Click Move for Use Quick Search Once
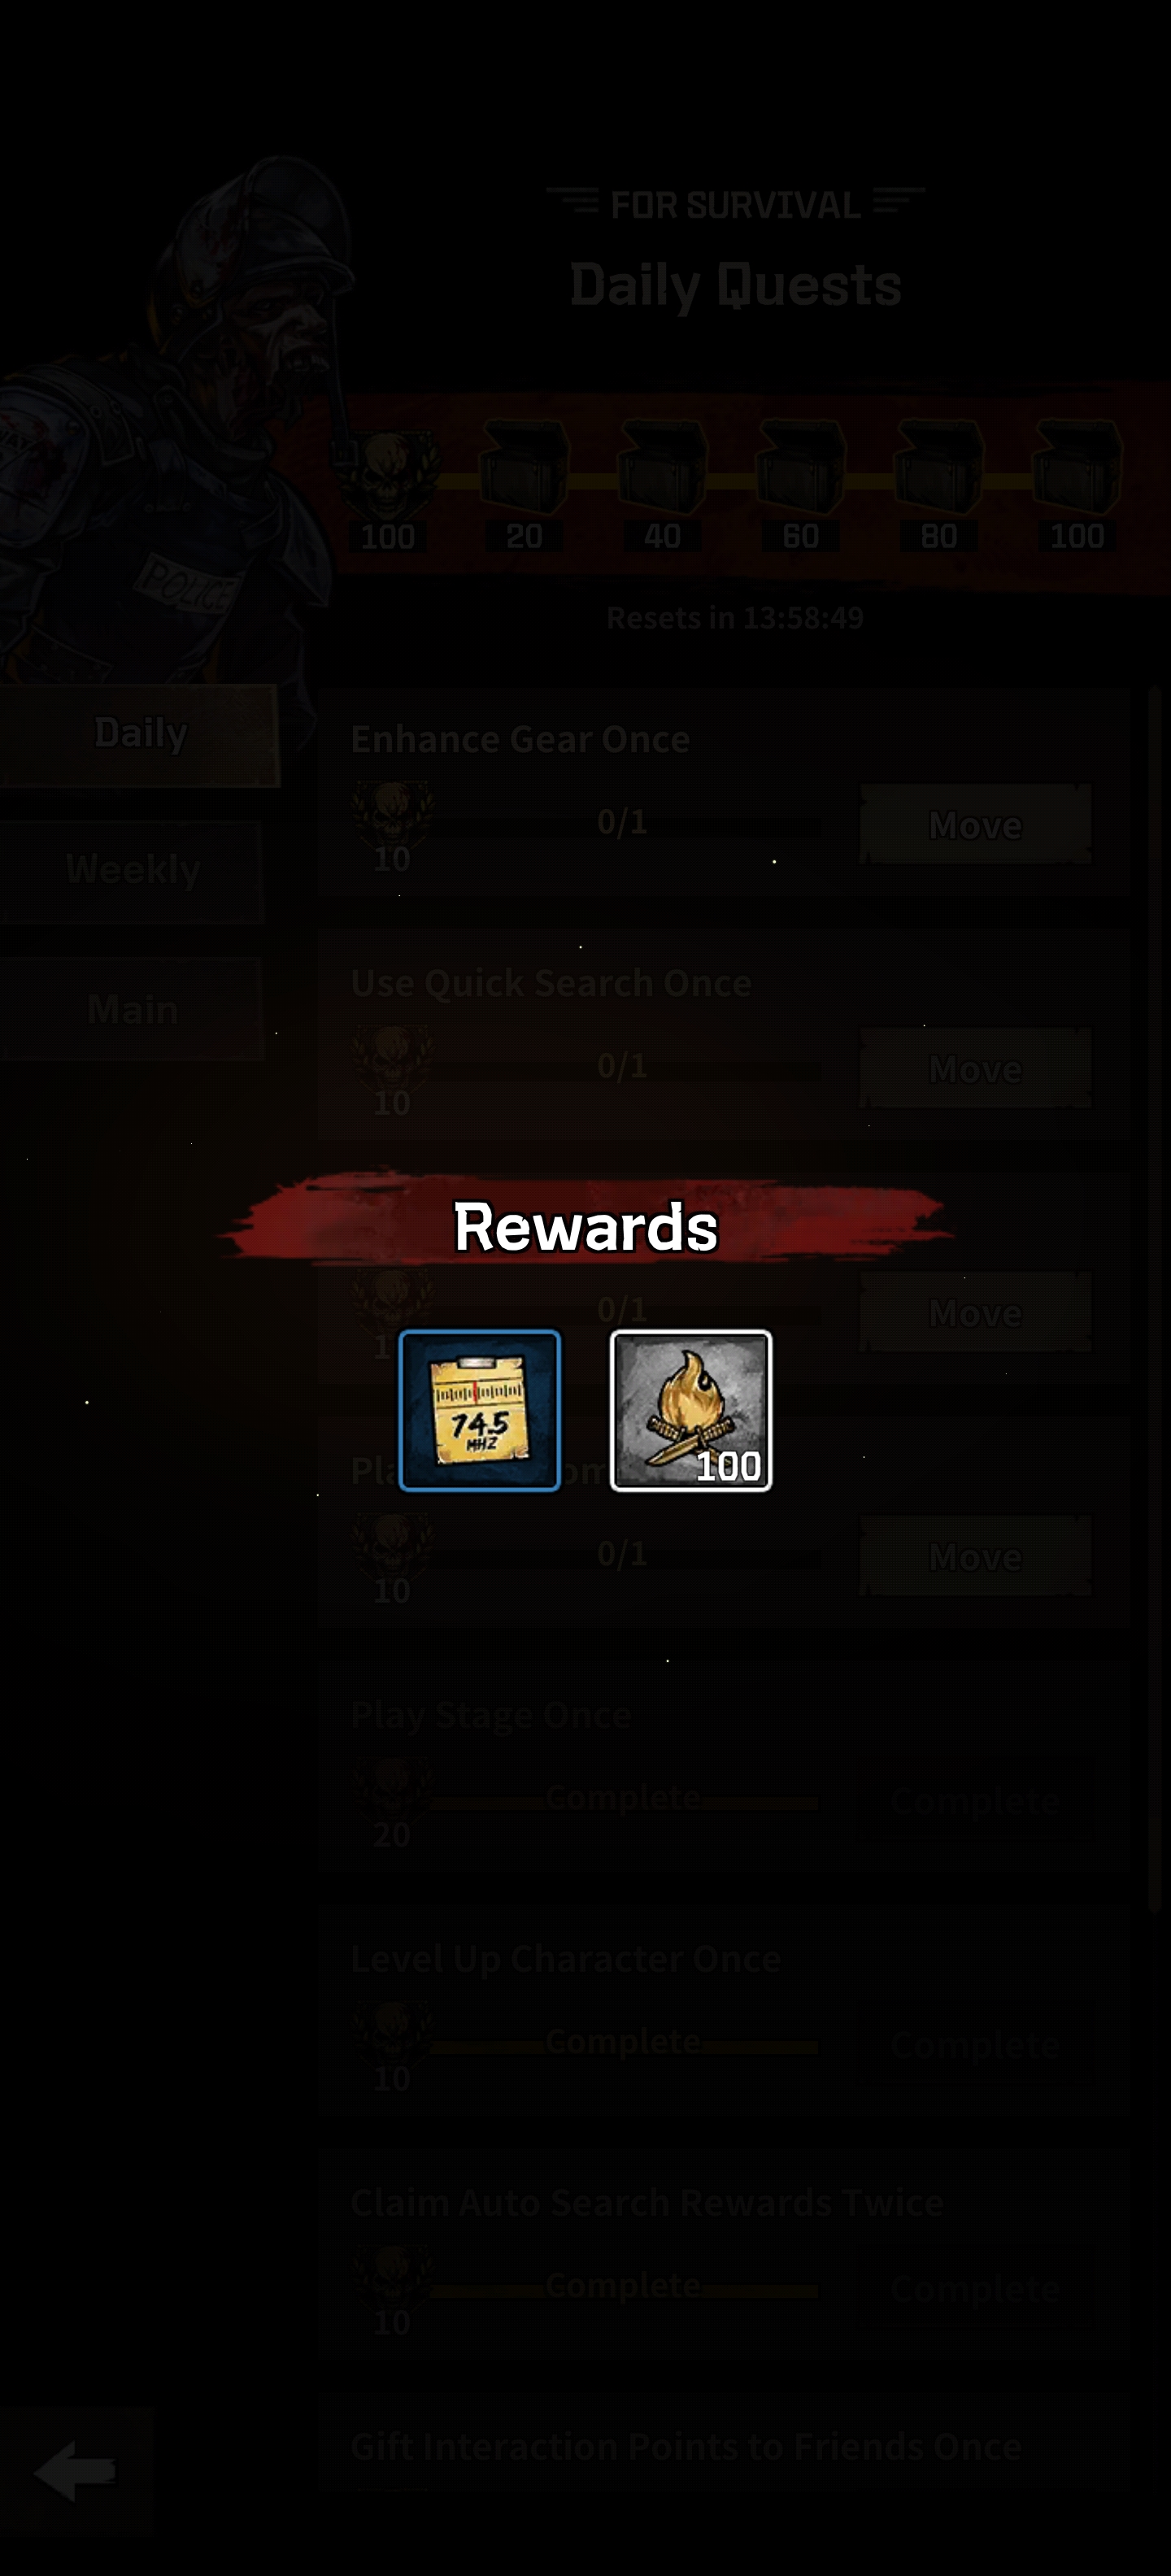This screenshot has height=2576, width=1171. coord(975,1068)
